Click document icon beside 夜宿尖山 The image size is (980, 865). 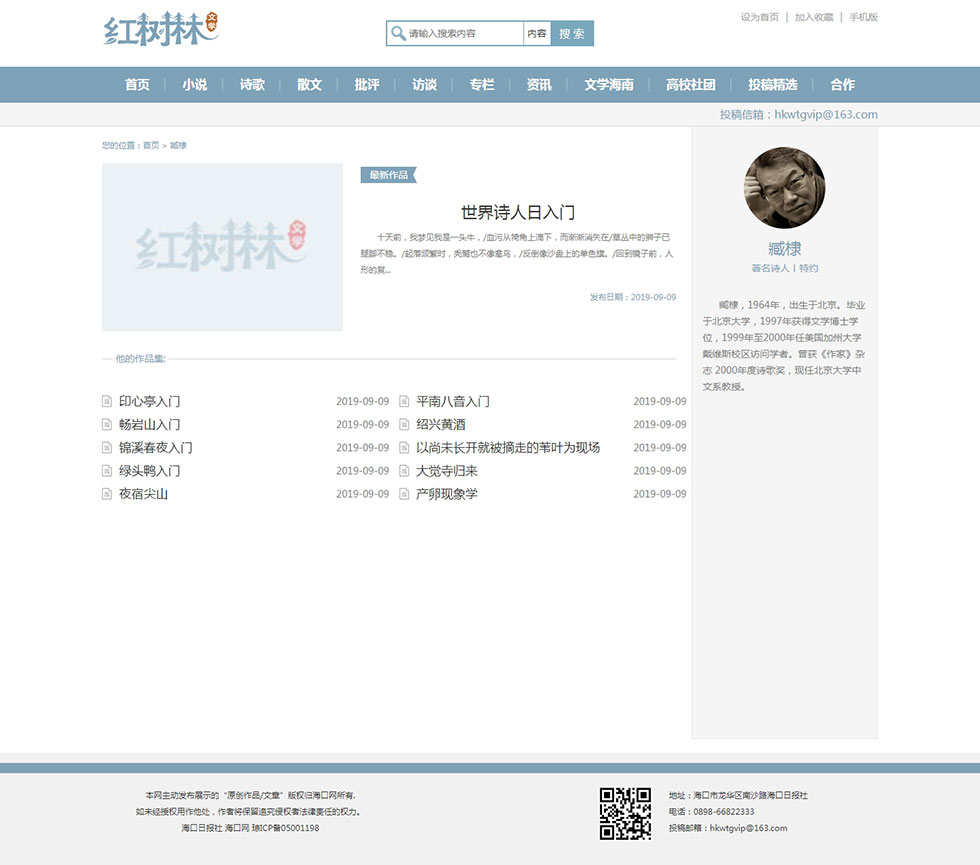(x=107, y=494)
